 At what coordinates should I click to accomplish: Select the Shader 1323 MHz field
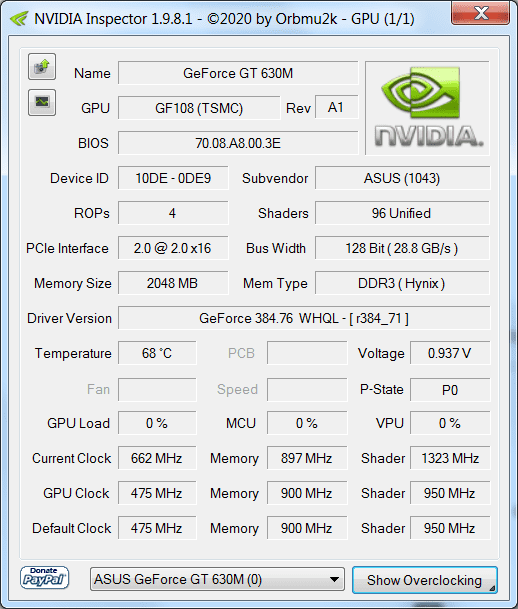click(x=450, y=458)
